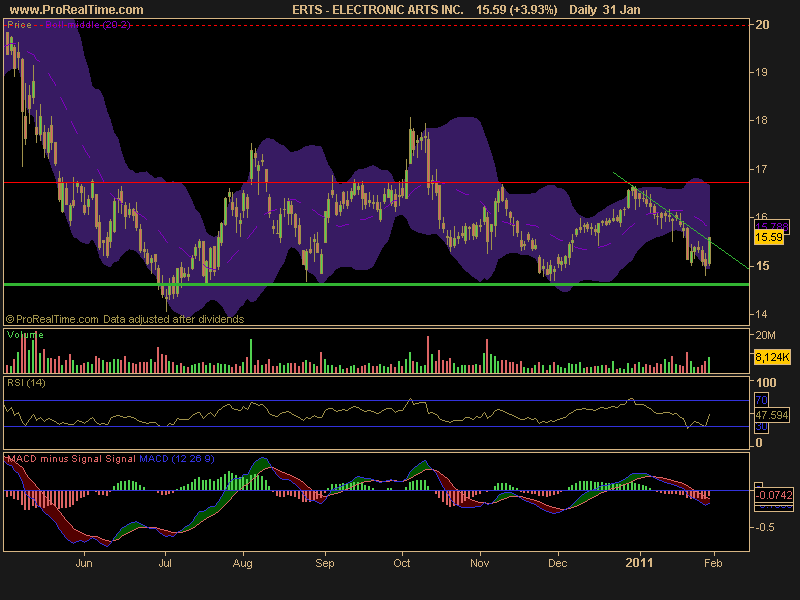Click the 100 RSI axis label
The image size is (800, 600).
[766, 383]
